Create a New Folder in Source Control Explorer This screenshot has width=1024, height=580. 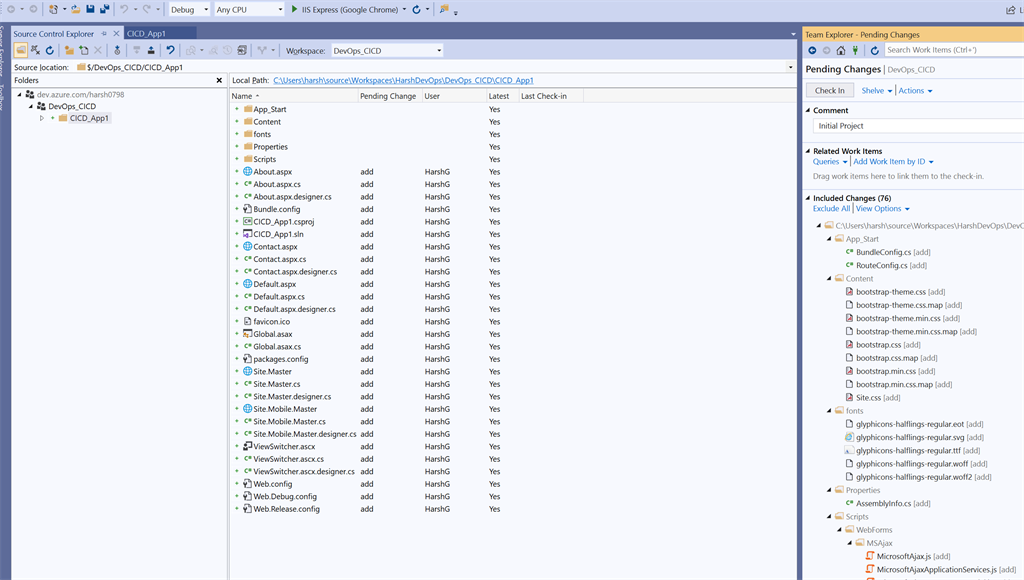(x=70, y=48)
